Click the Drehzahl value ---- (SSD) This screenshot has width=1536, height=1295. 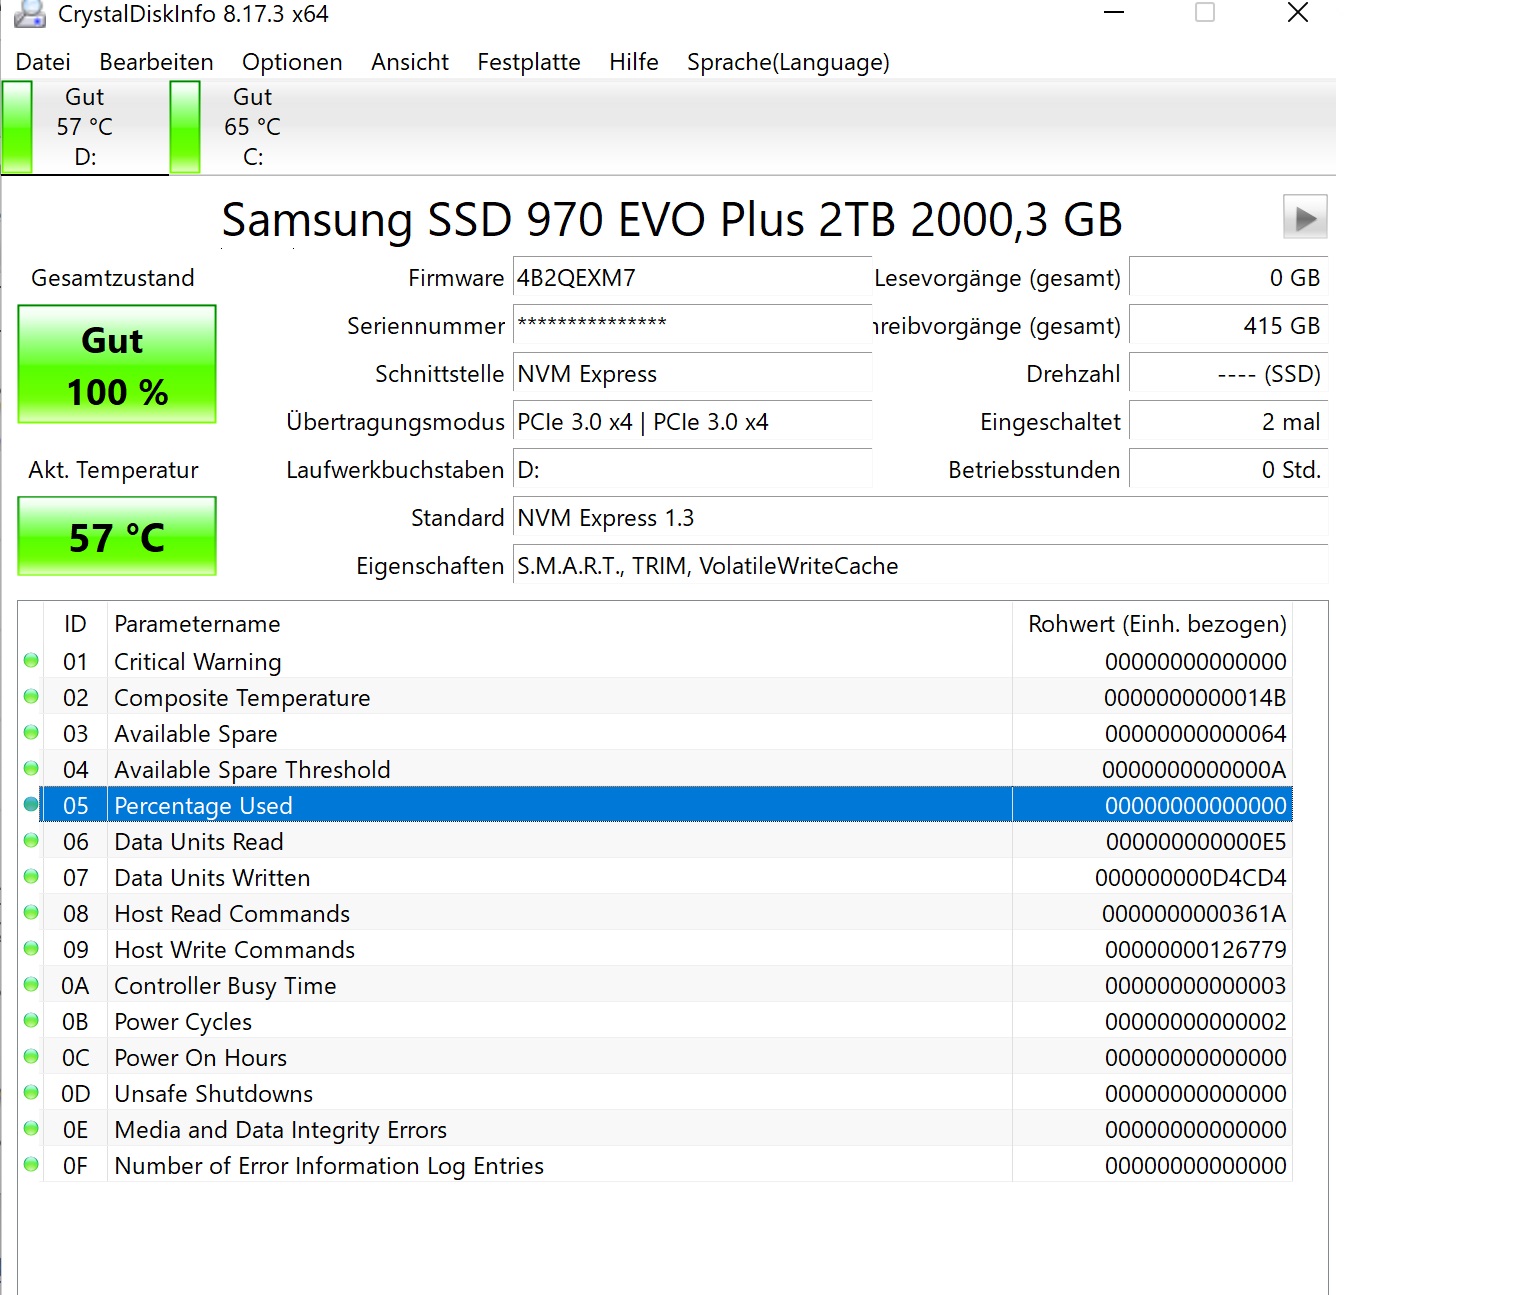pyautogui.click(x=1228, y=374)
